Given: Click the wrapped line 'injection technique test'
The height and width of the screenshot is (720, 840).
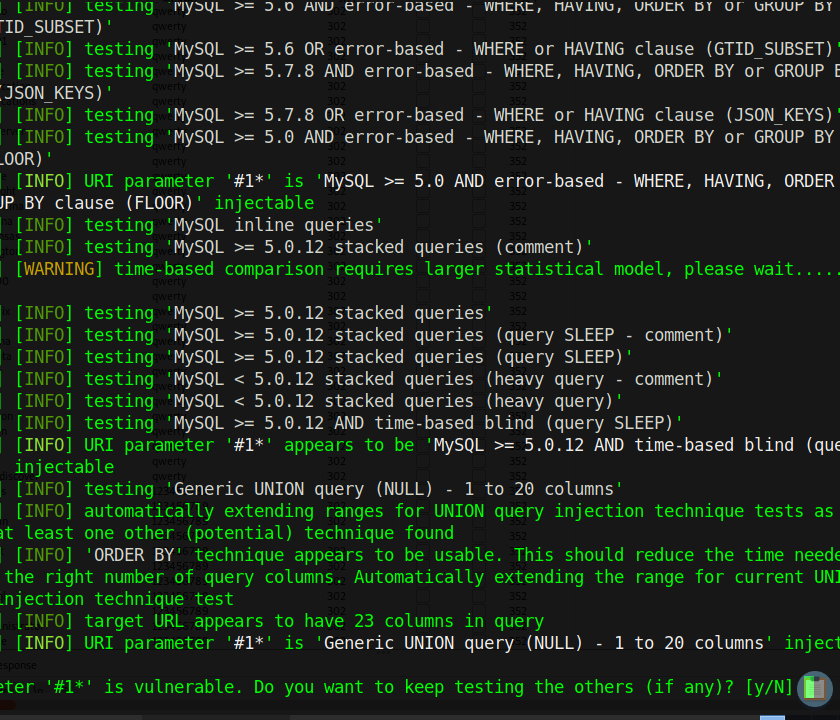Looking at the screenshot, I should [x=116, y=598].
